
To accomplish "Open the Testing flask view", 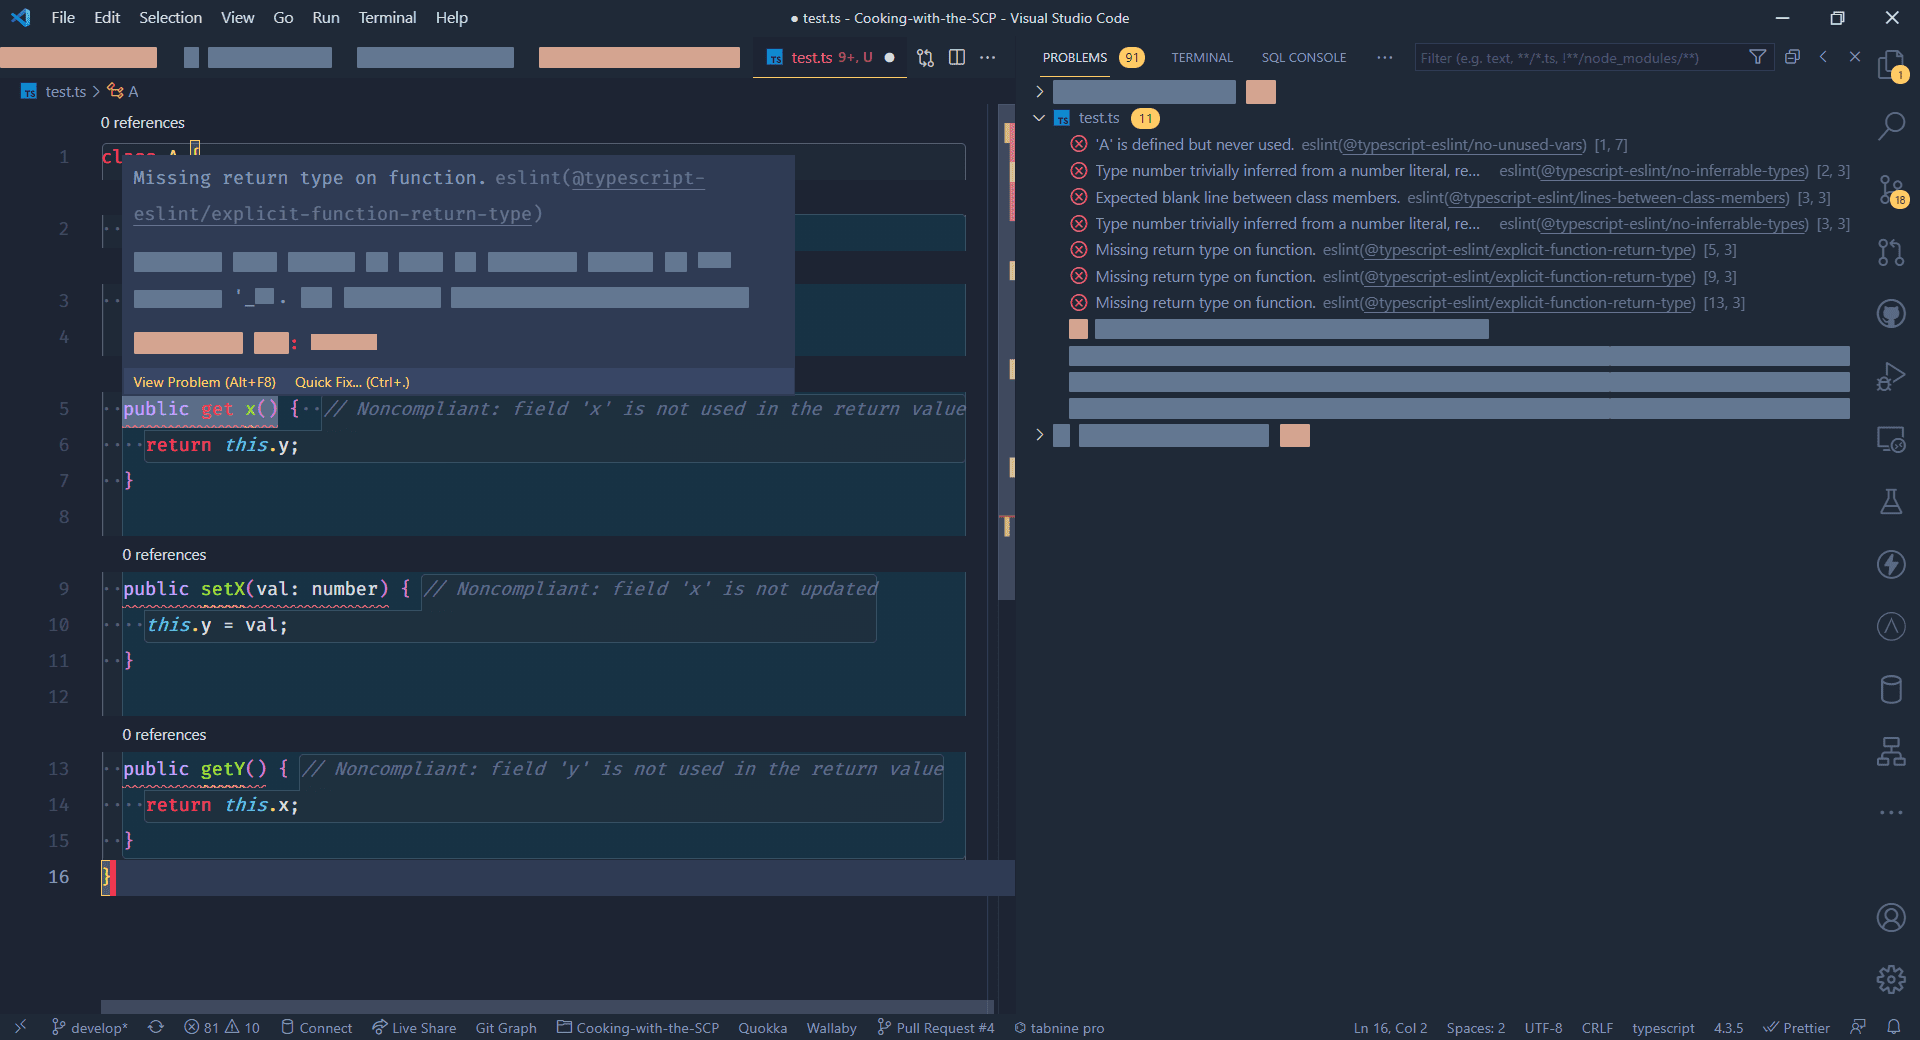I will tap(1891, 501).
